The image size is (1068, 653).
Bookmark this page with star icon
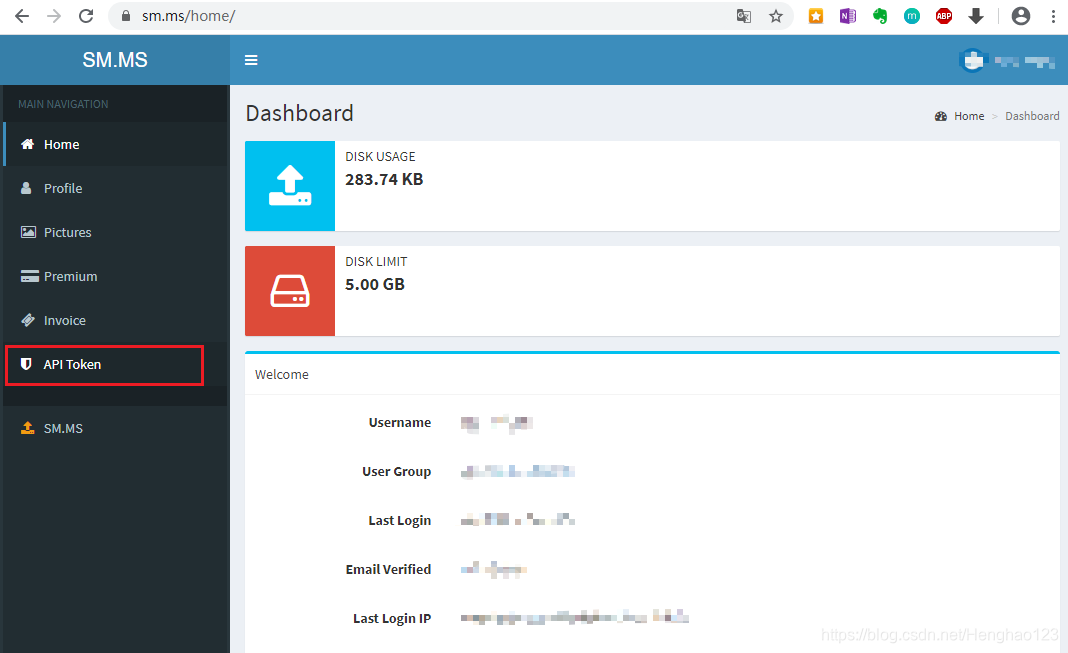pyautogui.click(x=776, y=16)
